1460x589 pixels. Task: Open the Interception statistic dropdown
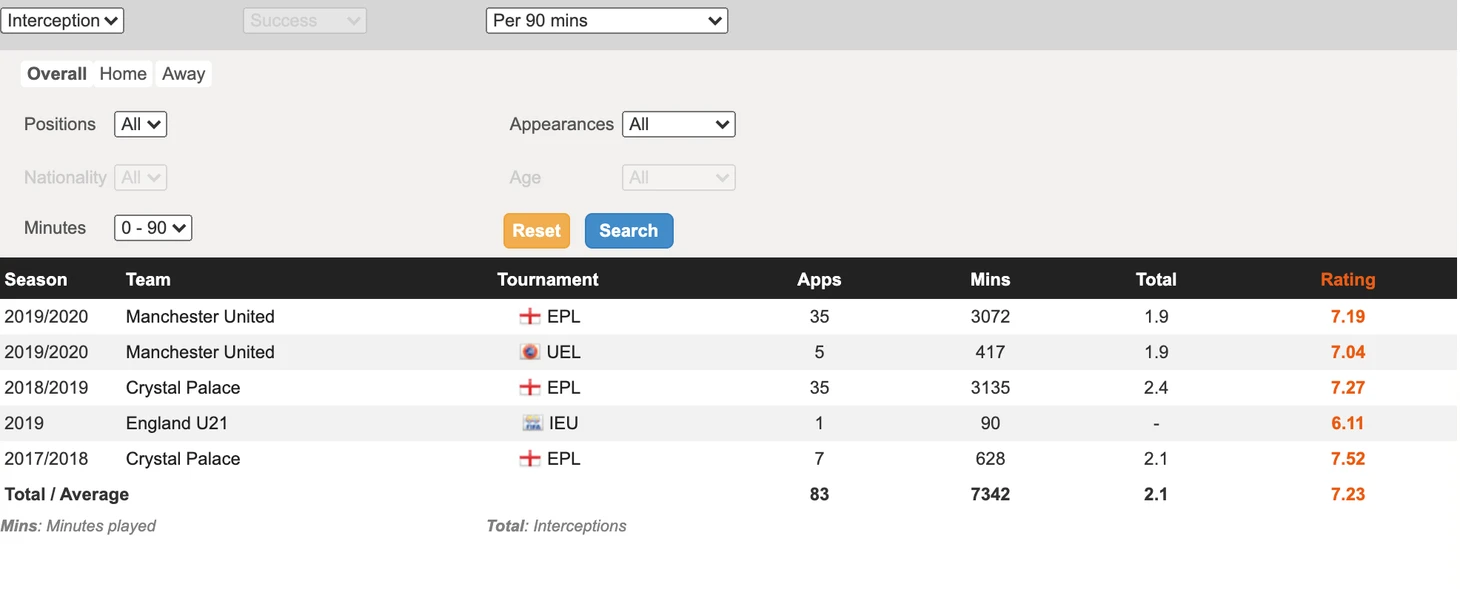tap(62, 20)
